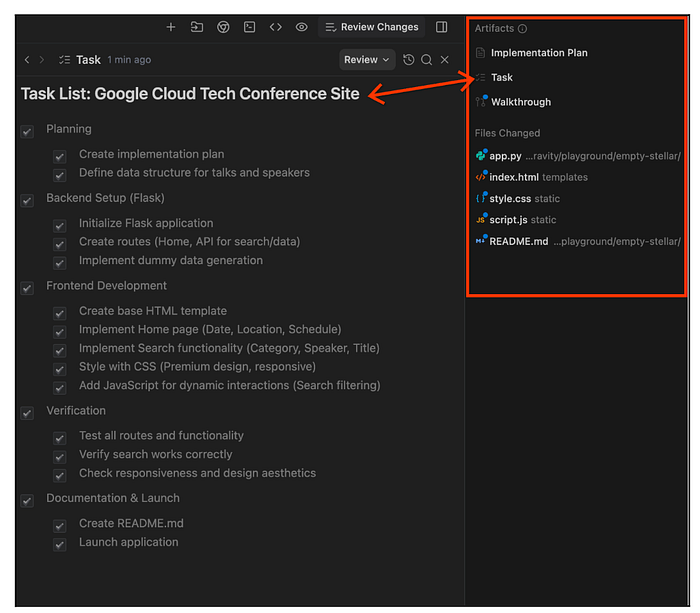Click the checklist icon beside Task header
Screen dimensions: 700x613
(x=64, y=60)
